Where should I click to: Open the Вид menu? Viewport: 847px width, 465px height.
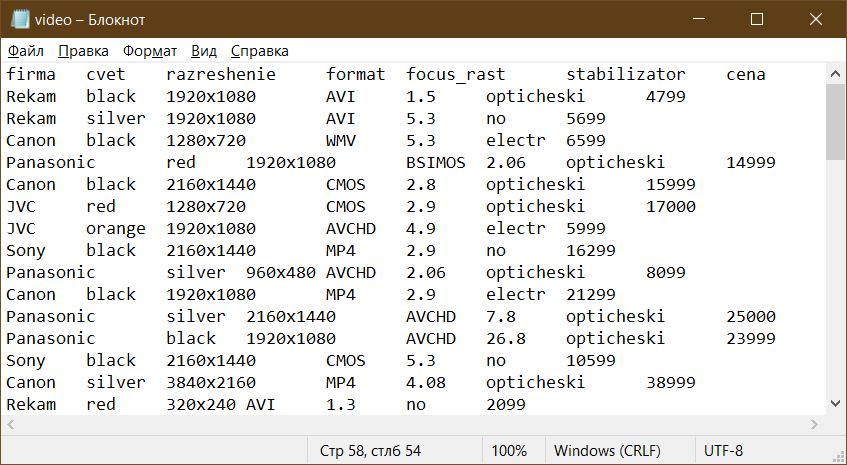click(204, 51)
